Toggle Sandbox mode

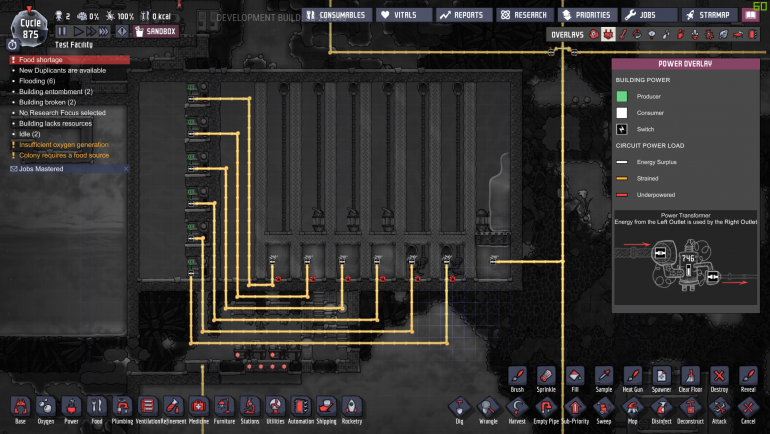[x=156, y=31]
